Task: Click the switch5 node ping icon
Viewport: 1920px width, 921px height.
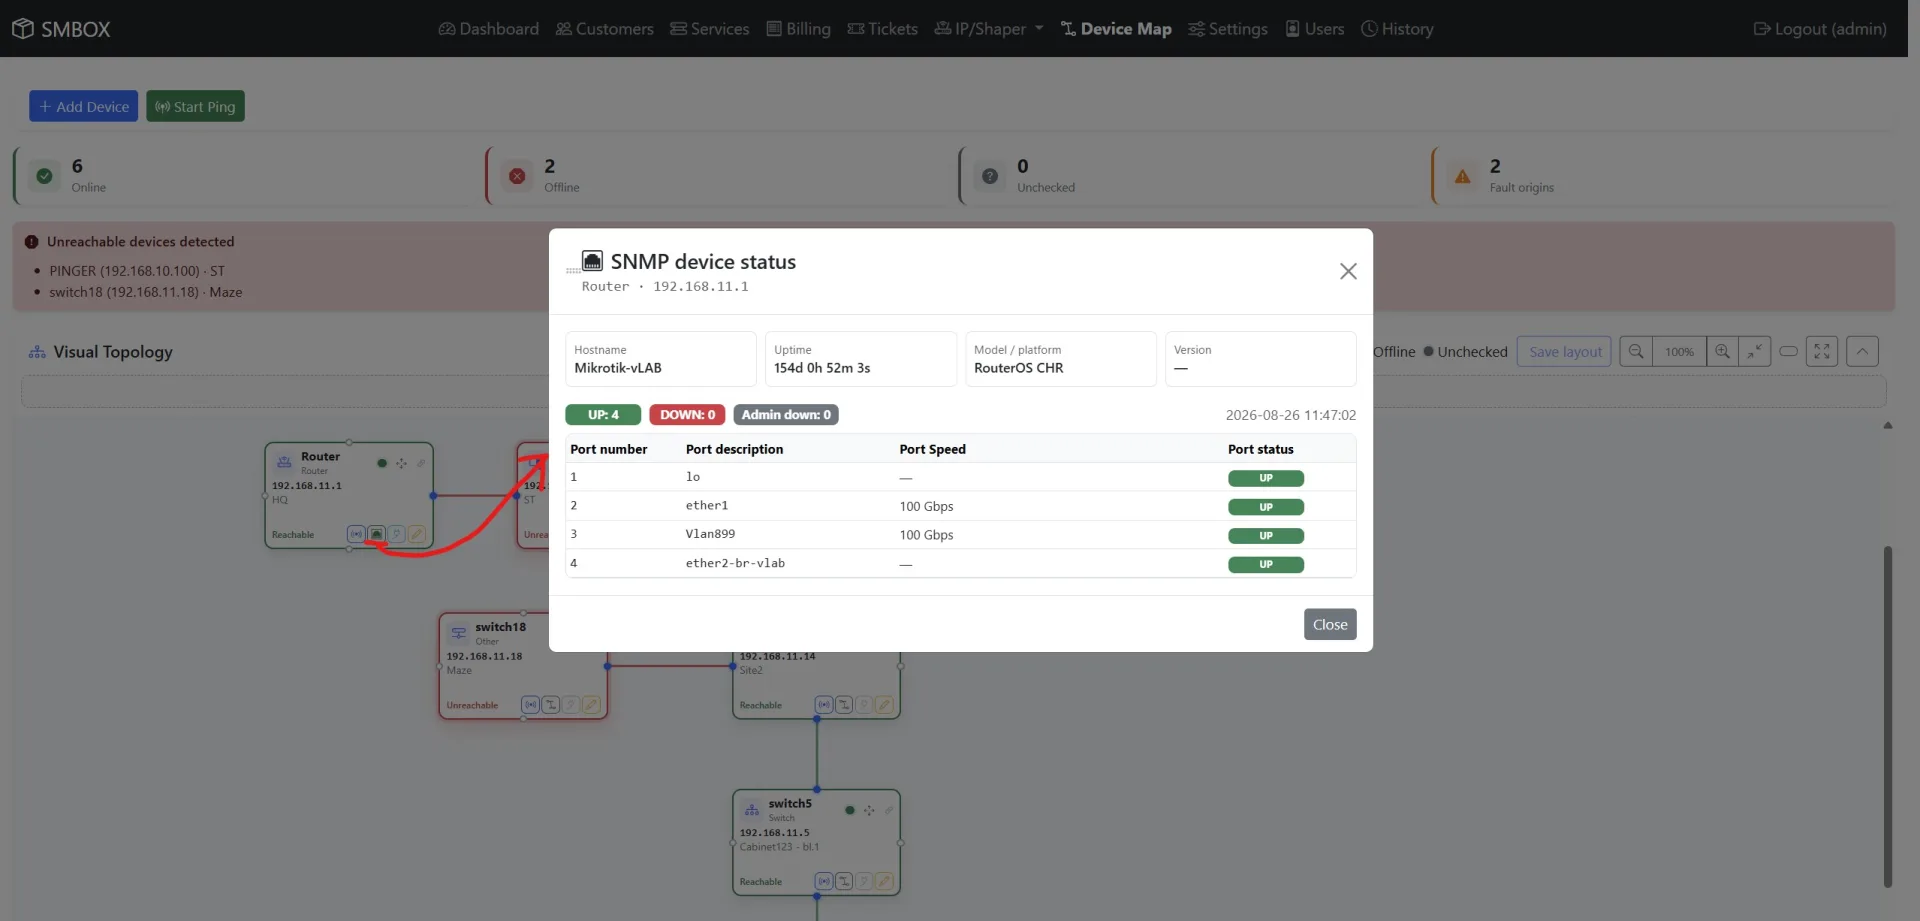Action: tap(823, 881)
